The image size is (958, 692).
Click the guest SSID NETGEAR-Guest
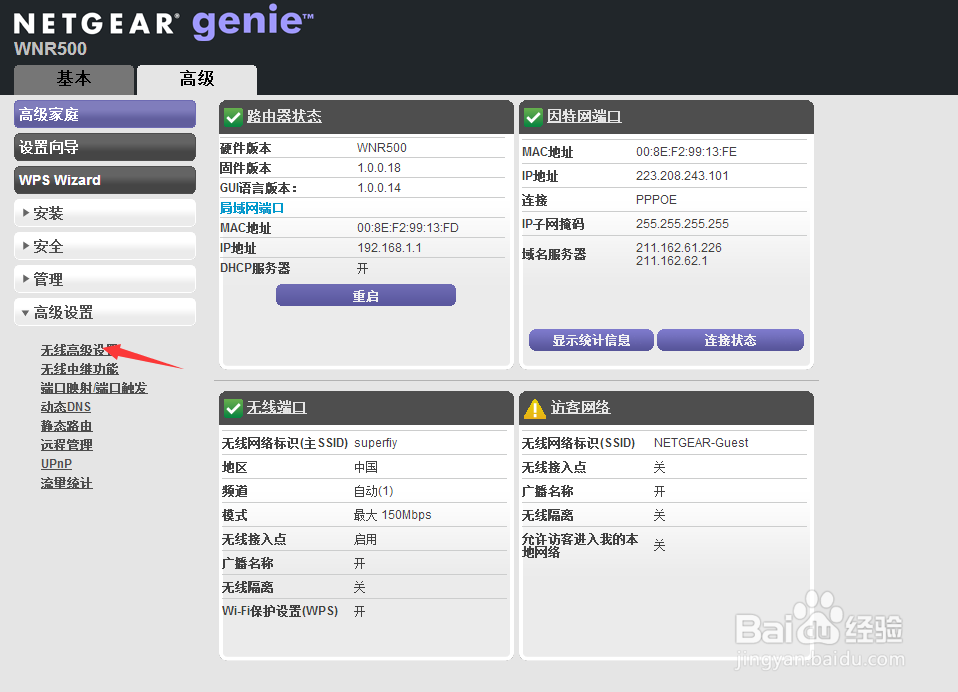coord(701,443)
